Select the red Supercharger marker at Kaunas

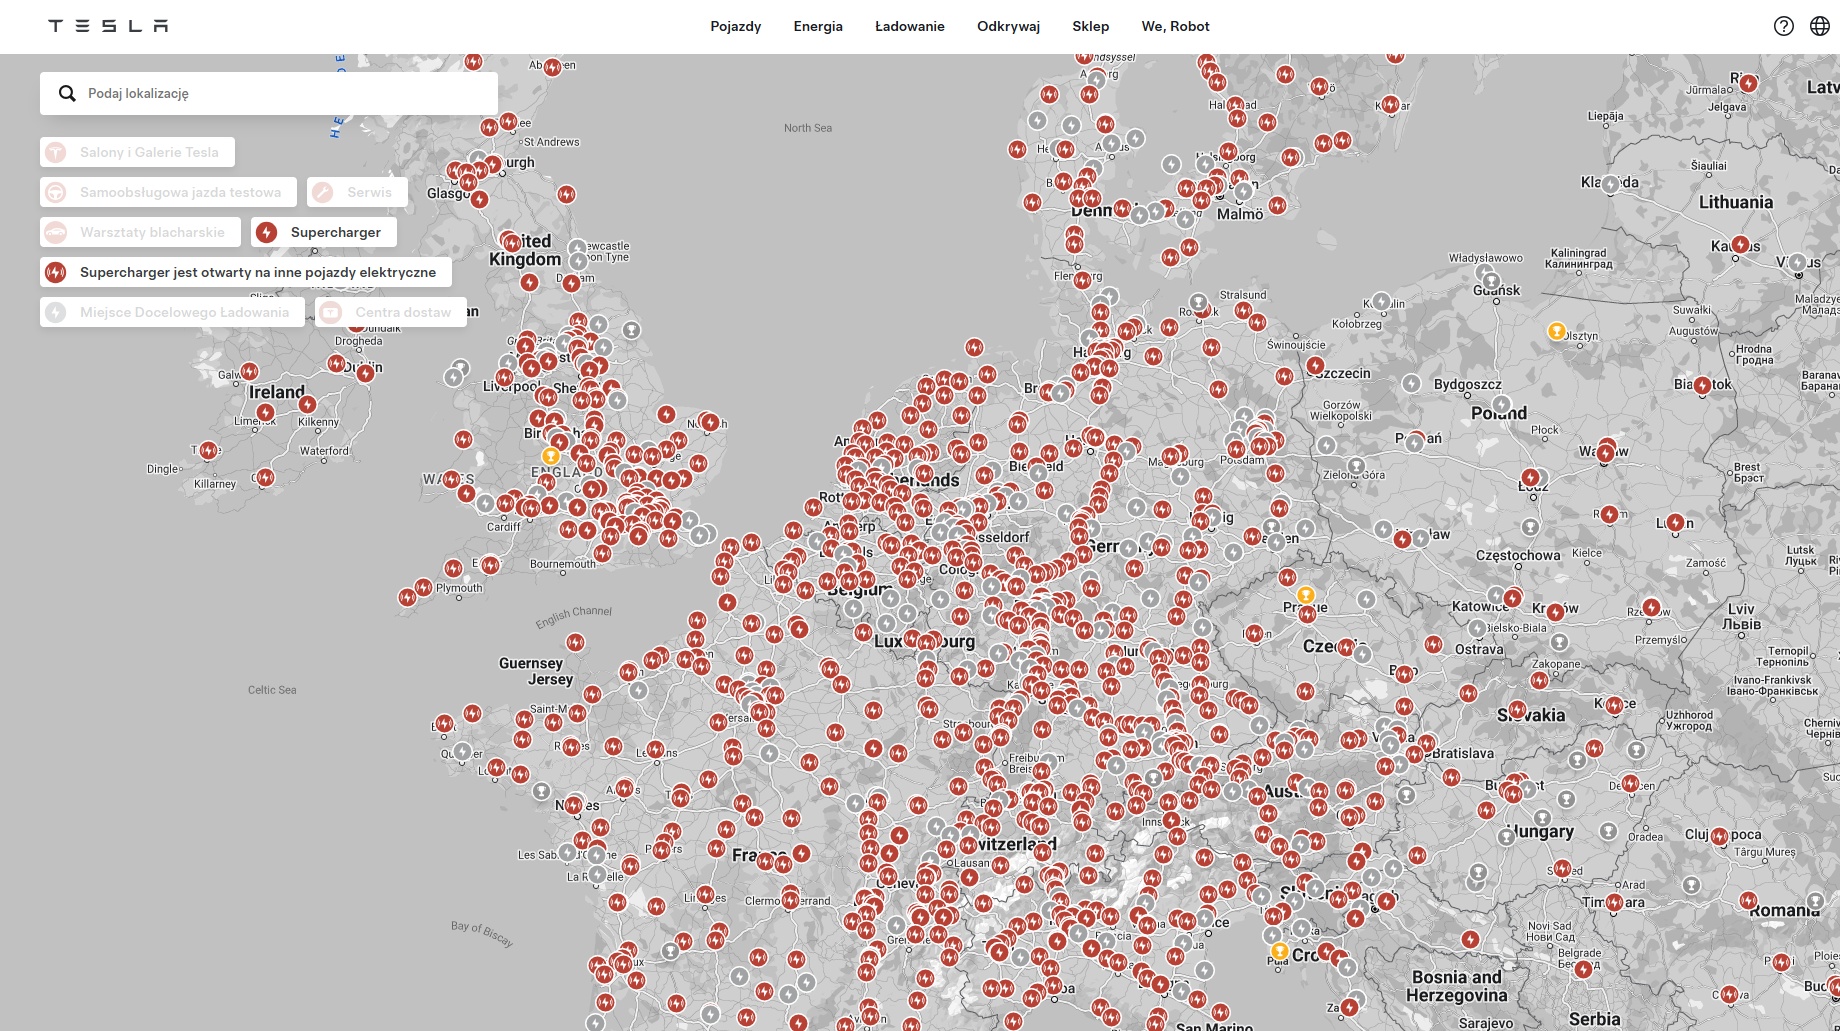(1740, 245)
